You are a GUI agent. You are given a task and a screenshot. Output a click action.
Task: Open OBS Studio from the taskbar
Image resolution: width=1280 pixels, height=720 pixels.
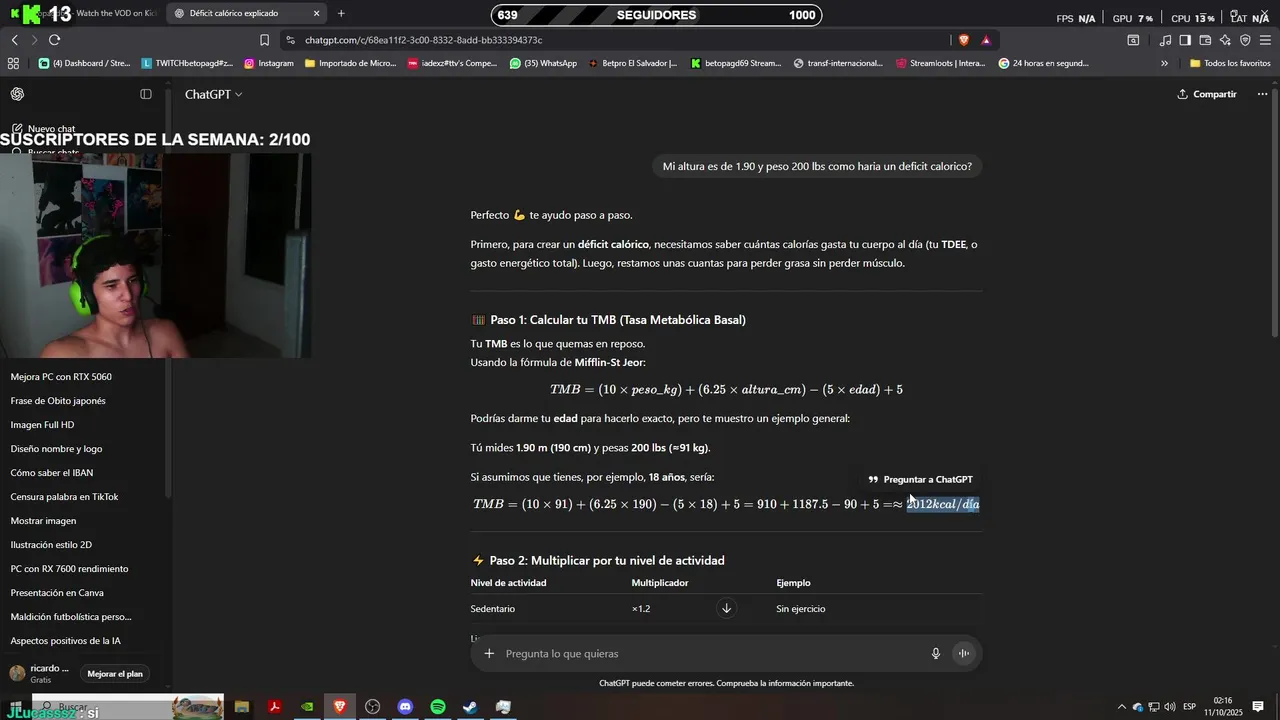pyautogui.click(x=372, y=706)
